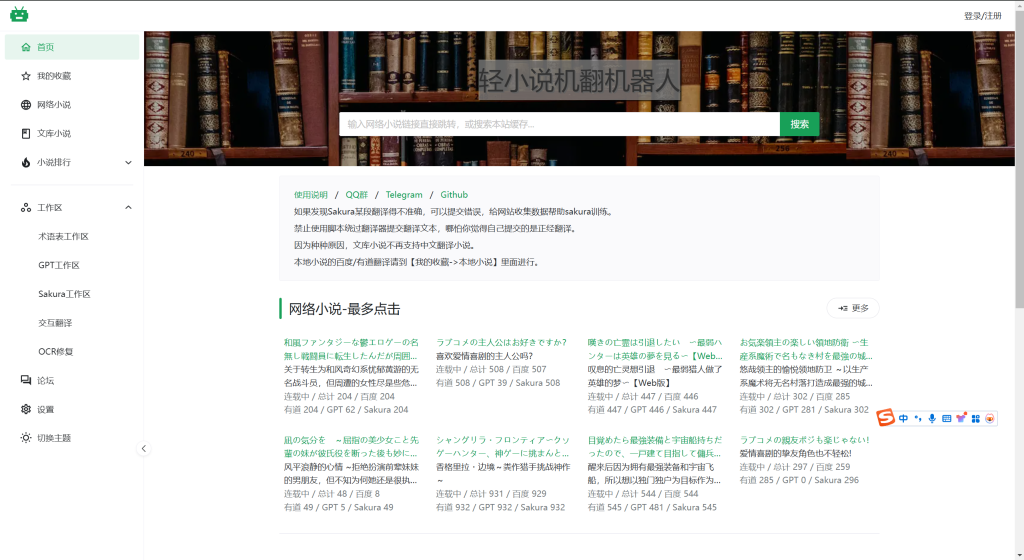The image size is (1024, 560).
Task: Open the 使用说明 link
Action: point(311,194)
